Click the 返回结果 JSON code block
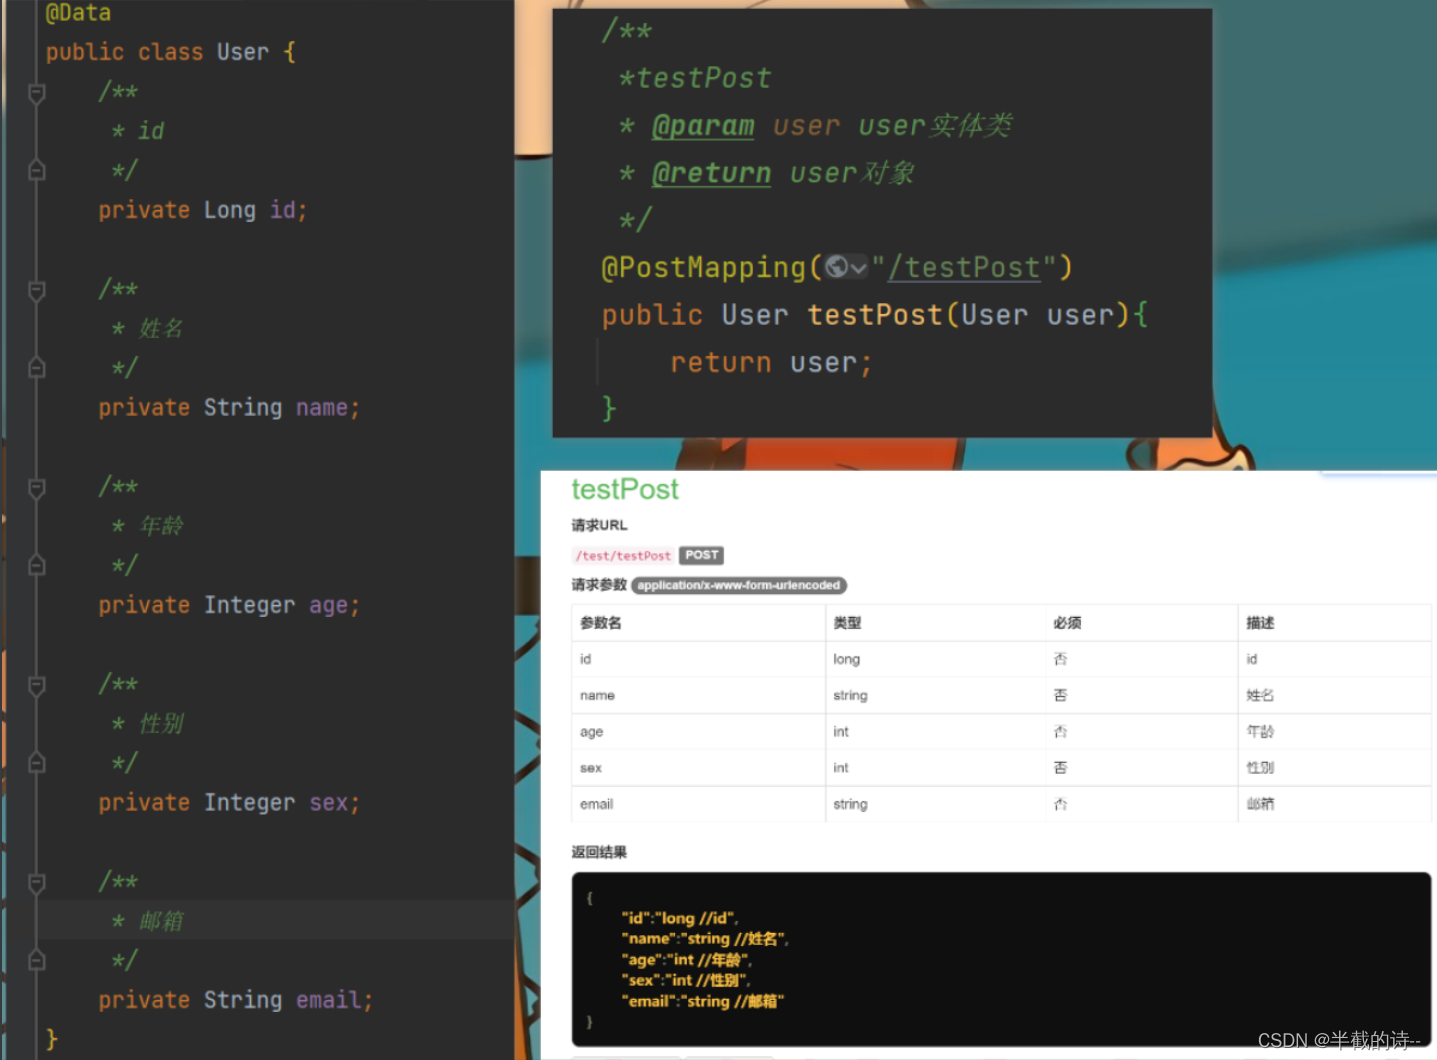This screenshot has height=1060, width=1437. coord(1000,958)
